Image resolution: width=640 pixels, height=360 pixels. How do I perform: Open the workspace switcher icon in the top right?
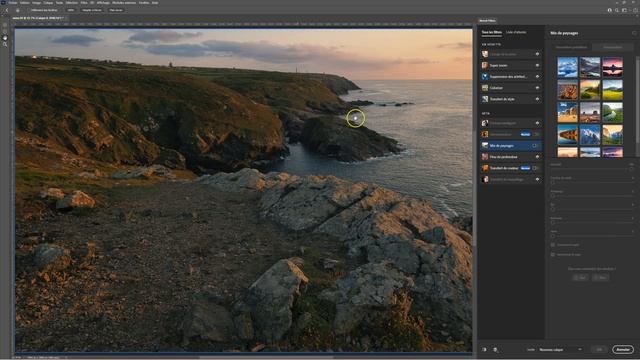point(624,10)
